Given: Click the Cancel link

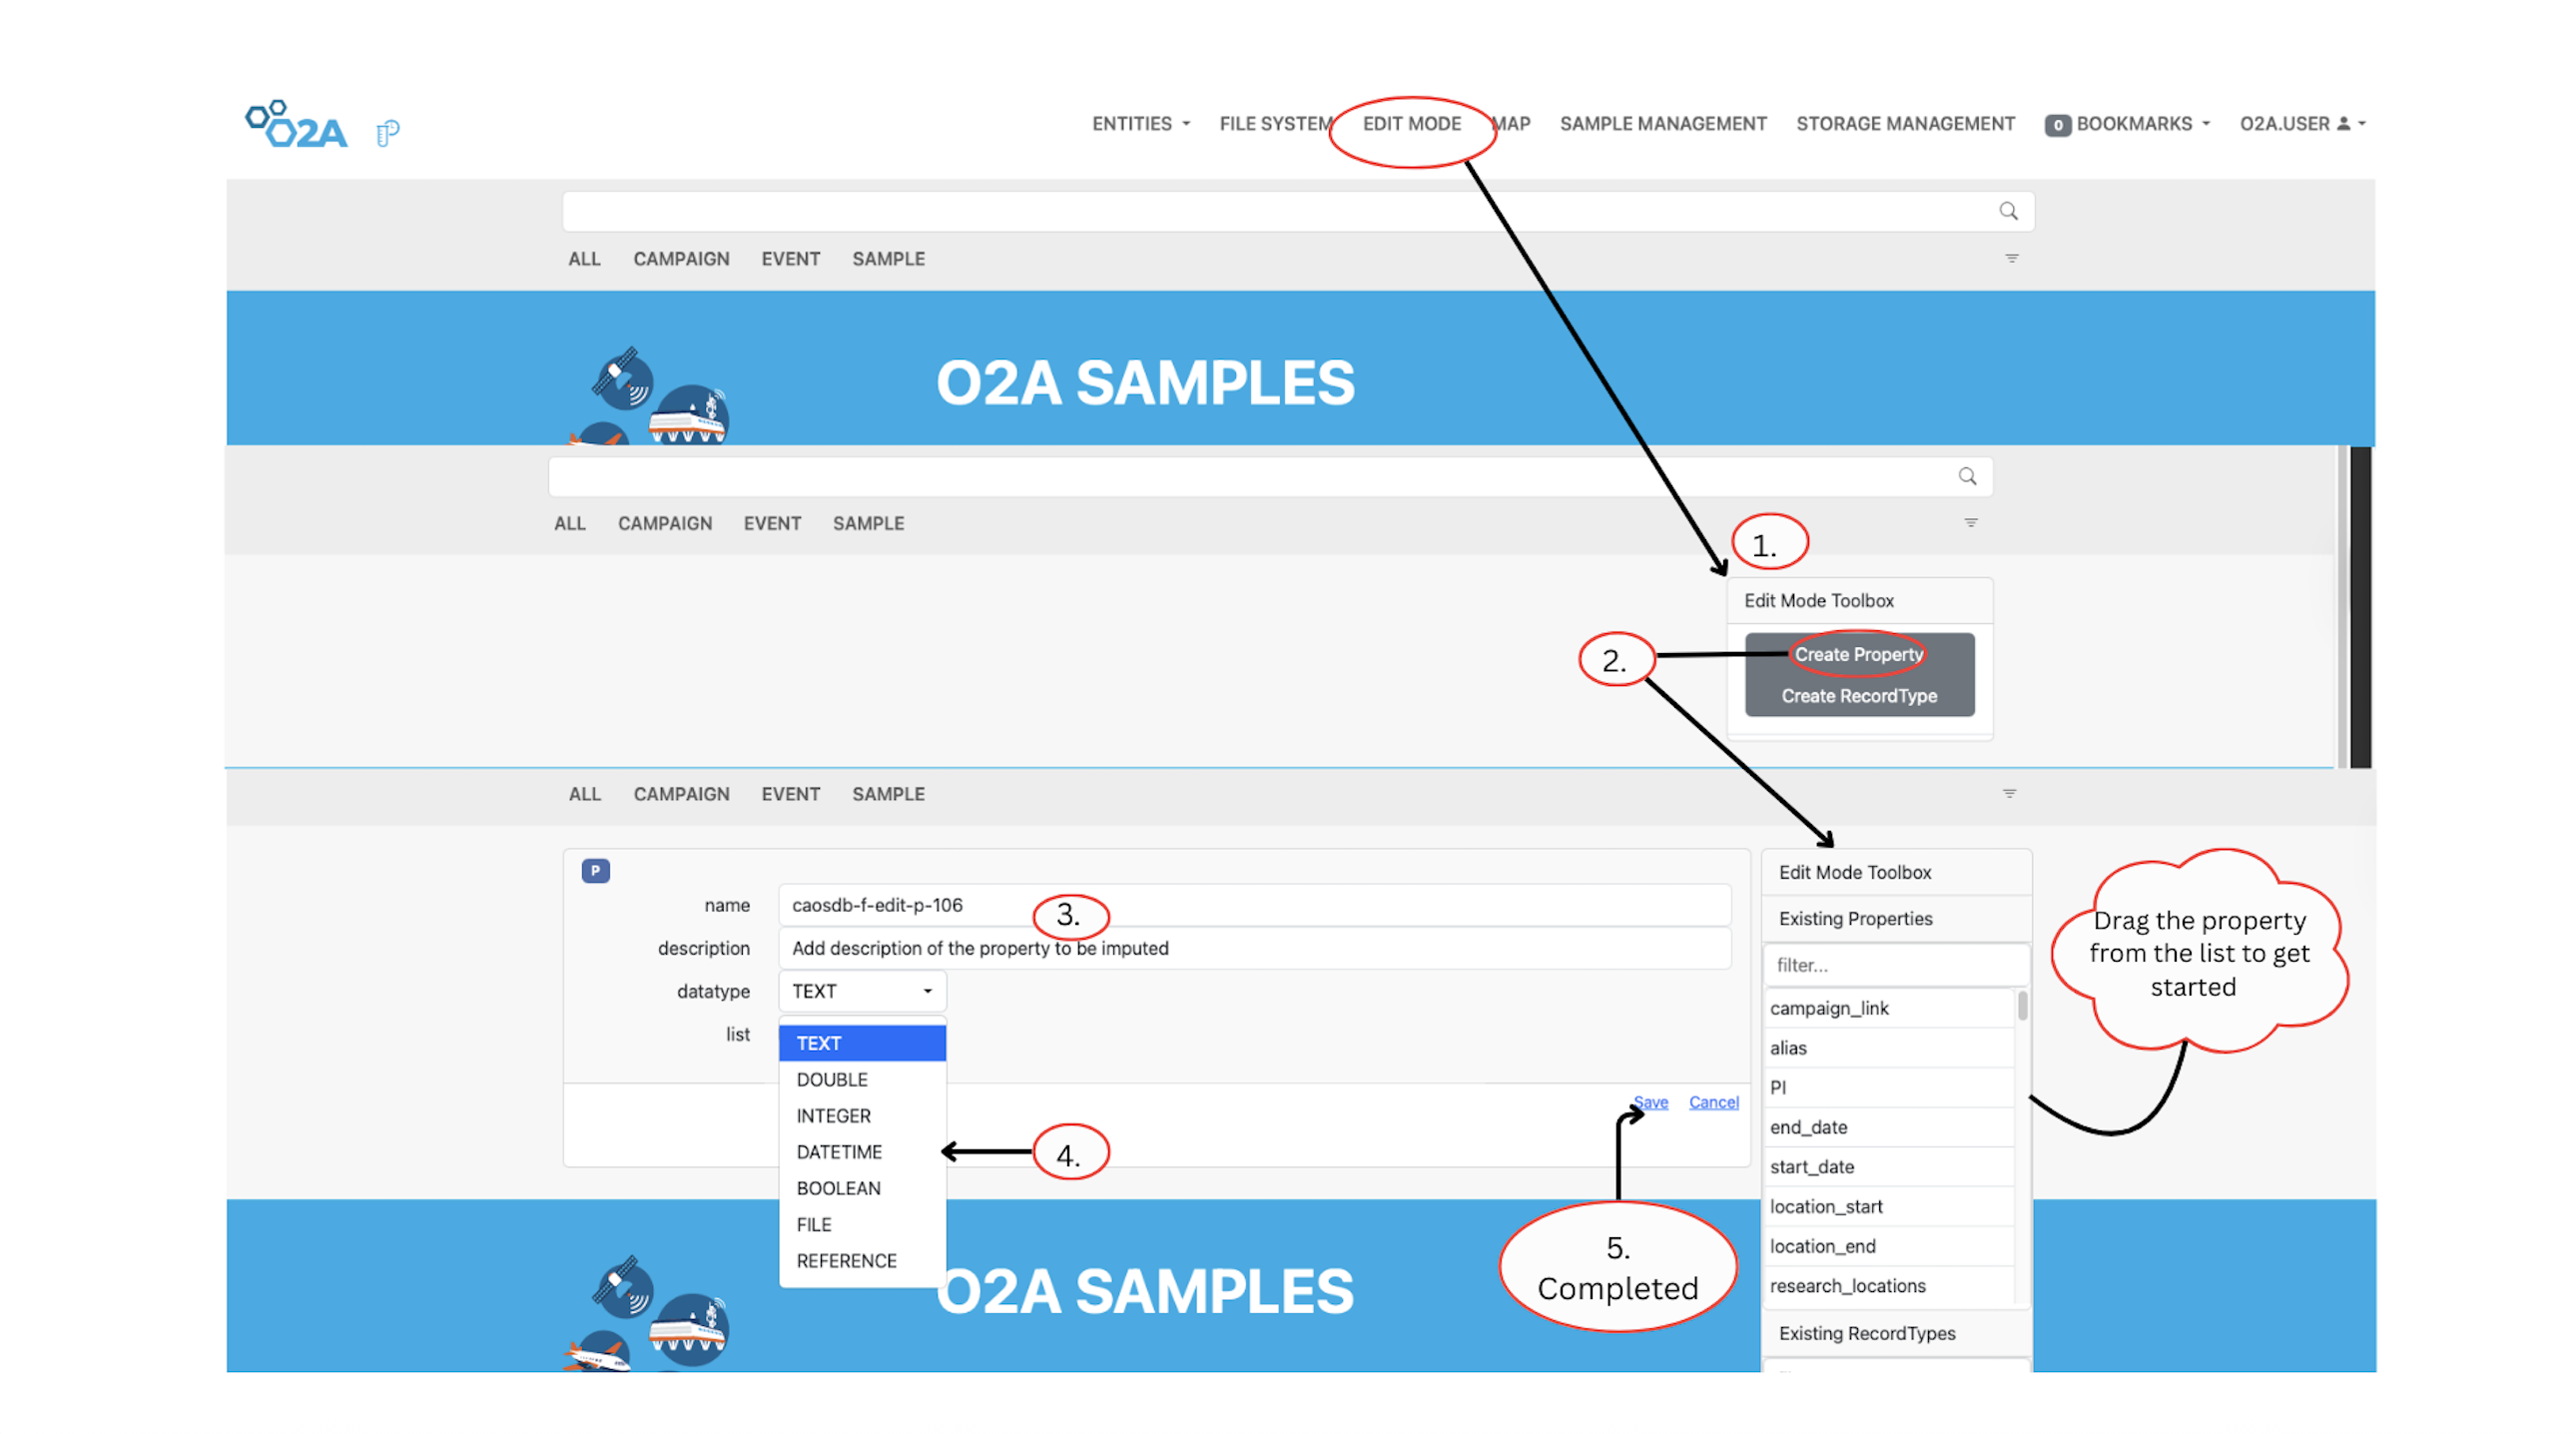Looking at the screenshot, I should click(x=1713, y=1102).
